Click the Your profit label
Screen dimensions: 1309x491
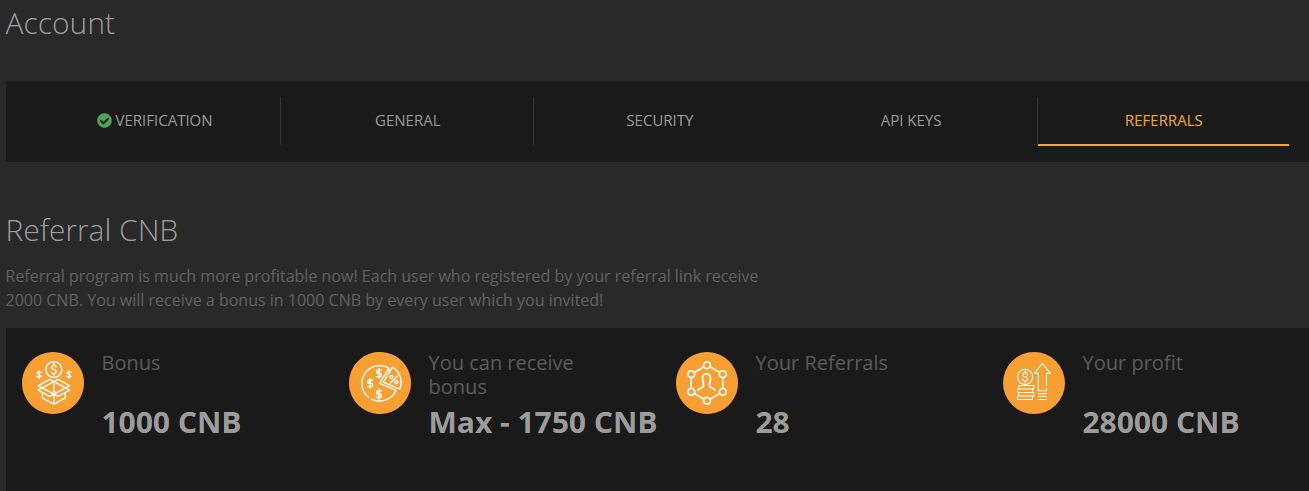click(x=1132, y=363)
